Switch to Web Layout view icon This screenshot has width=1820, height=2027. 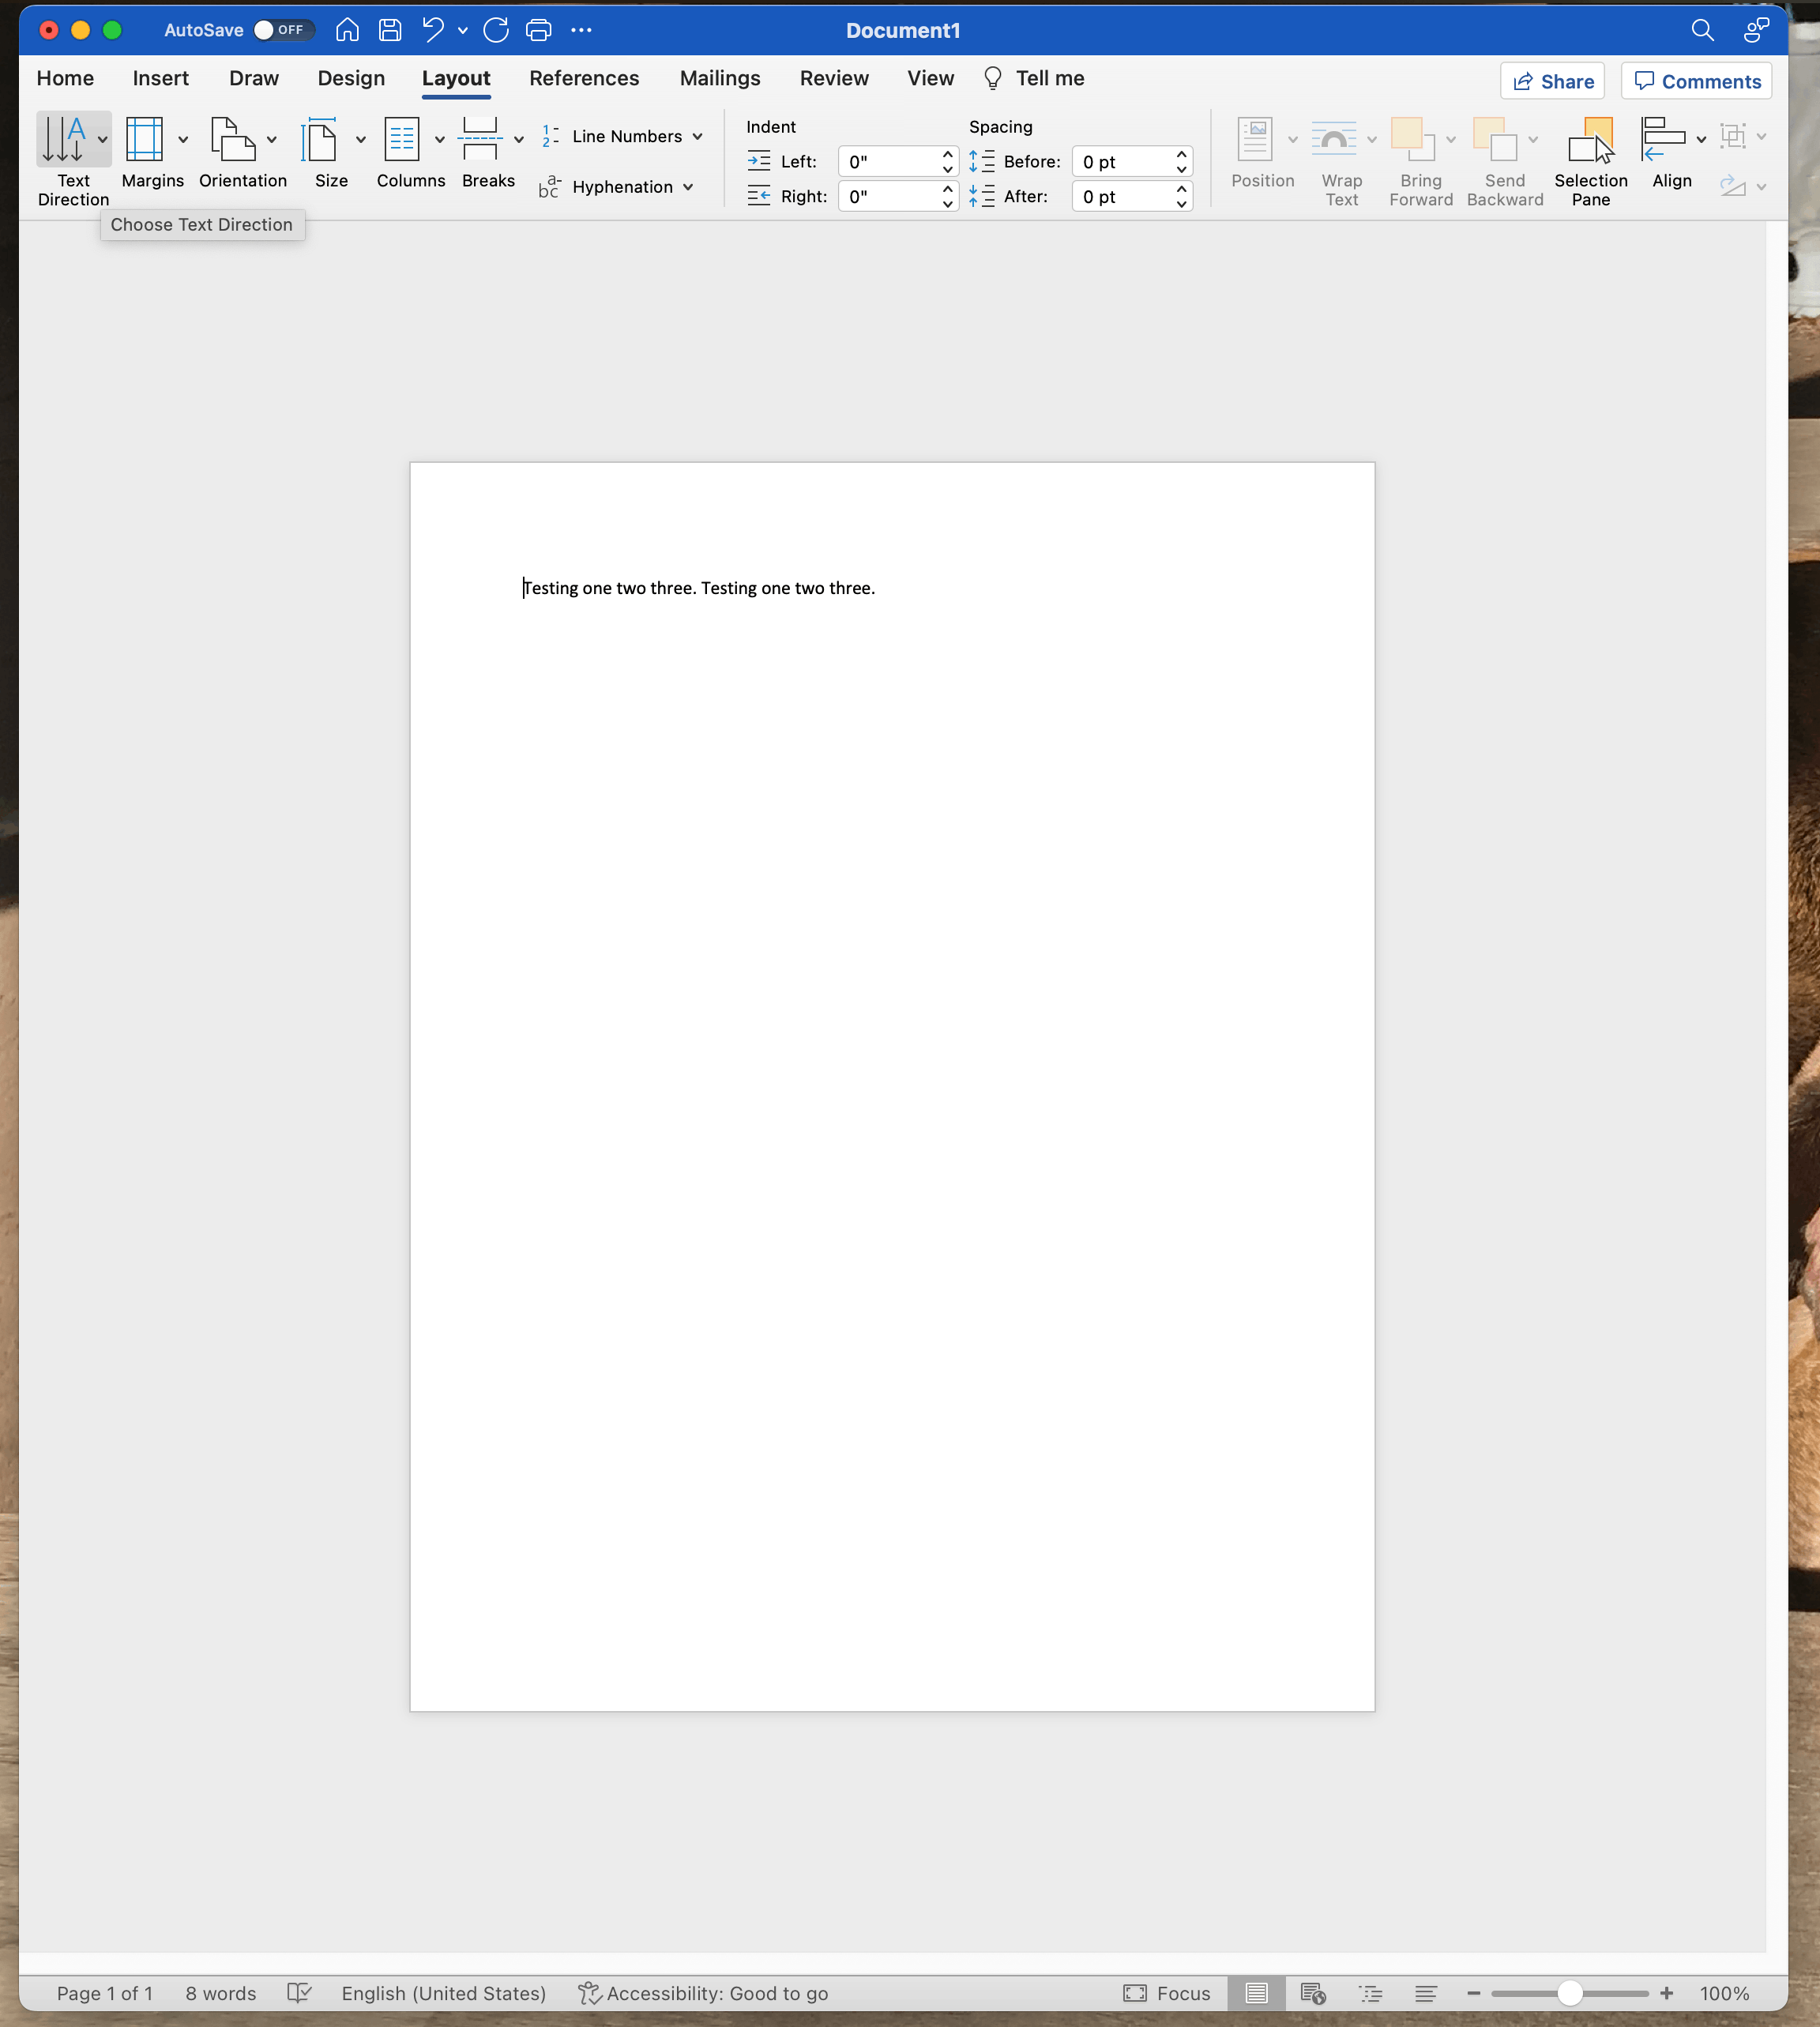point(1312,1993)
